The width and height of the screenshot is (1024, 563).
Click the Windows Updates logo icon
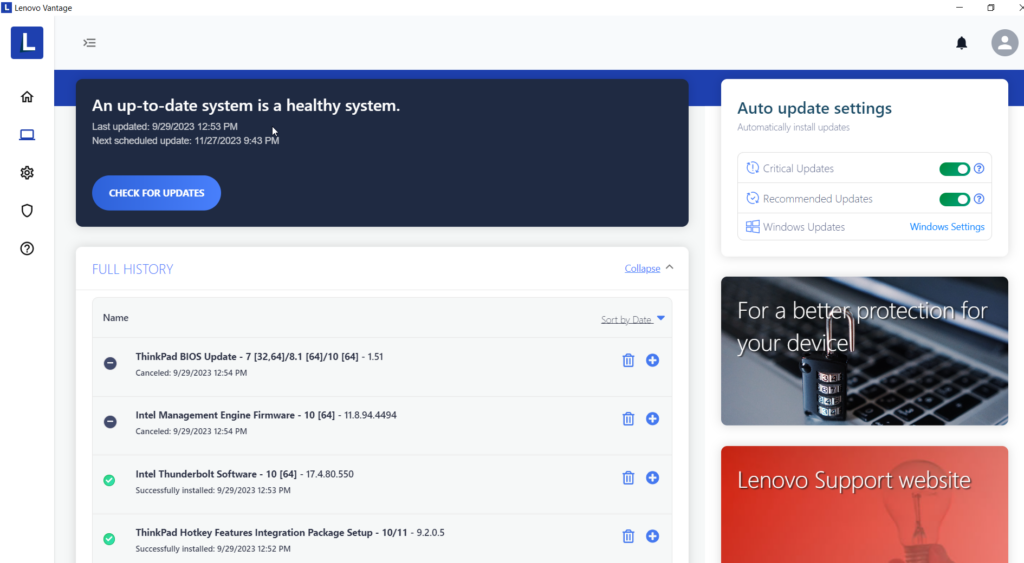(x=752, y=227)
